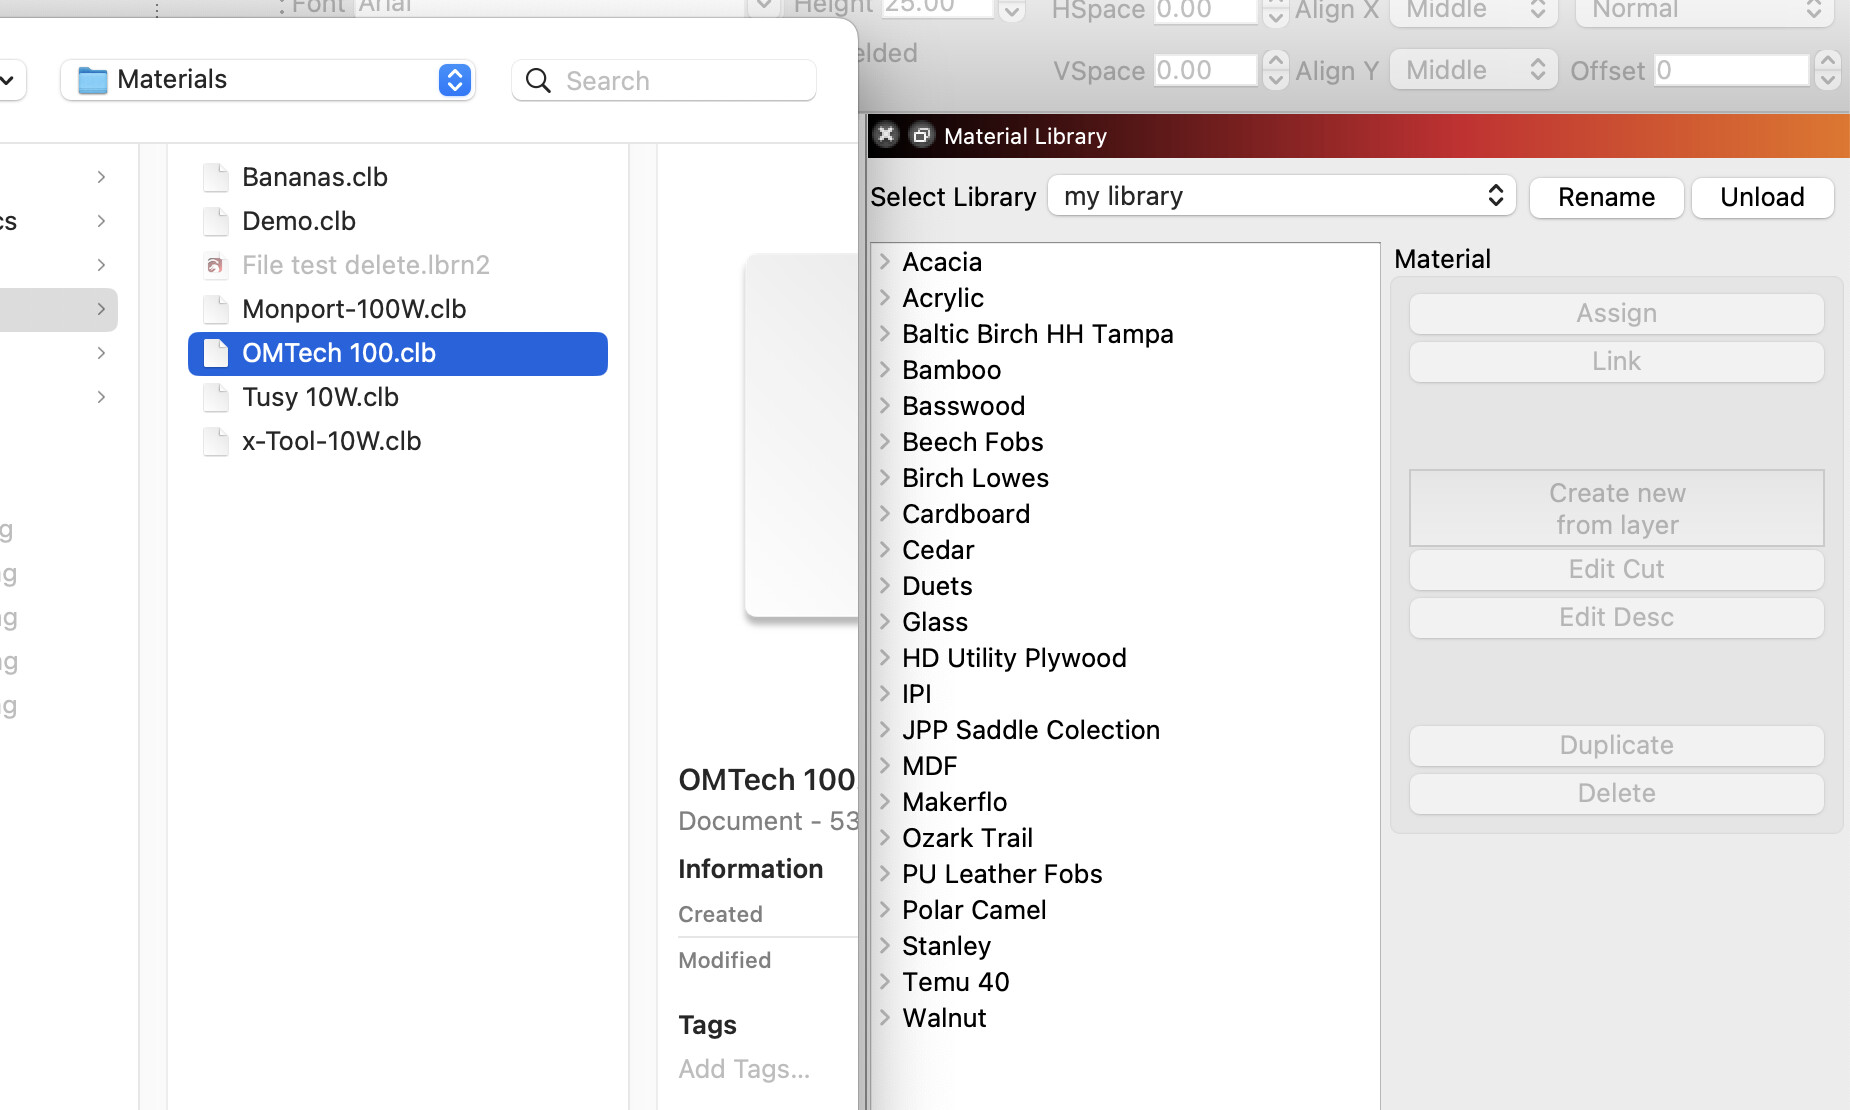Open the Select Library dropdown
This screenshot has height=1110, width=1850.
coord(1282,196)
